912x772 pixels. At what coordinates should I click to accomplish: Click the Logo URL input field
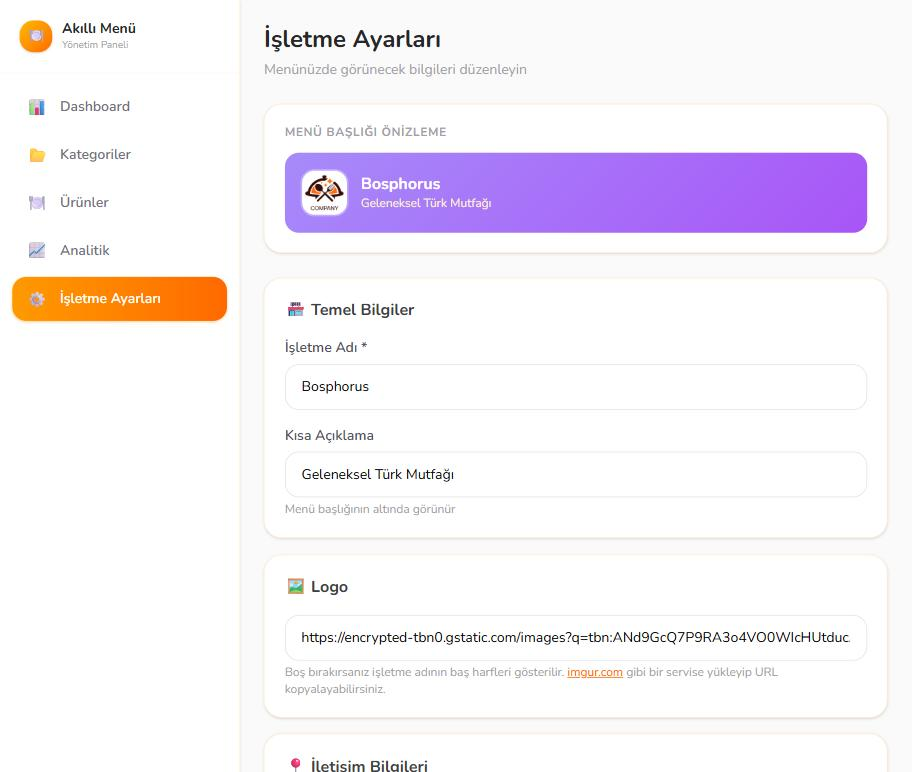576,638
